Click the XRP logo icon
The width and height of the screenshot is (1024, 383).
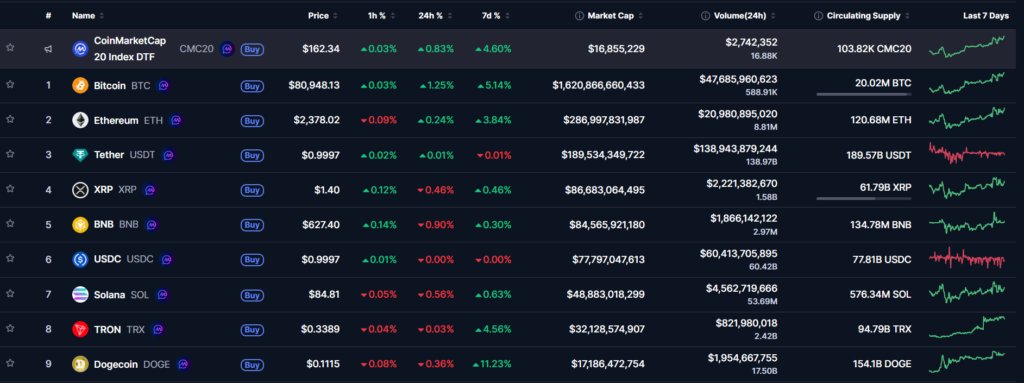80,190
